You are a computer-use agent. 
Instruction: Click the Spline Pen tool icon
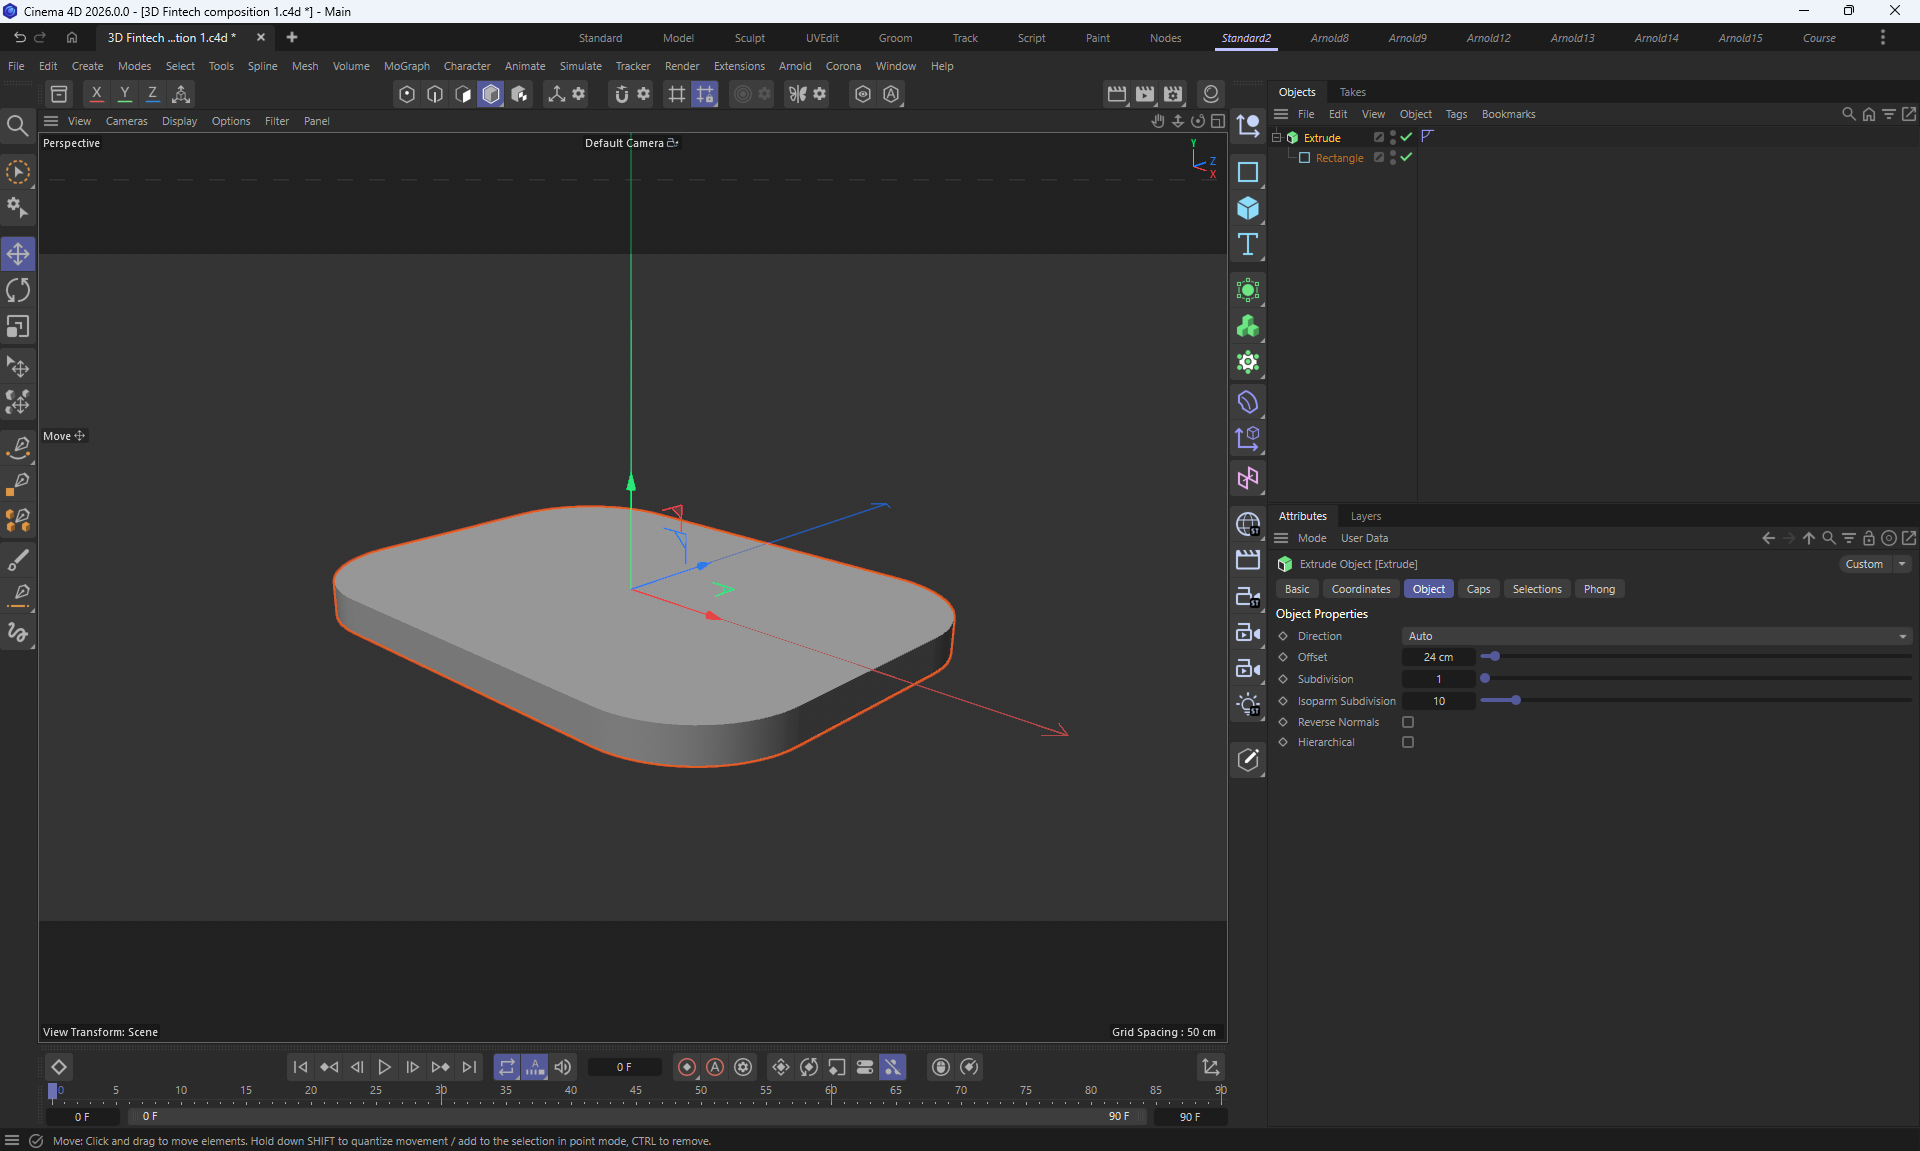click(x=18, y=446)
